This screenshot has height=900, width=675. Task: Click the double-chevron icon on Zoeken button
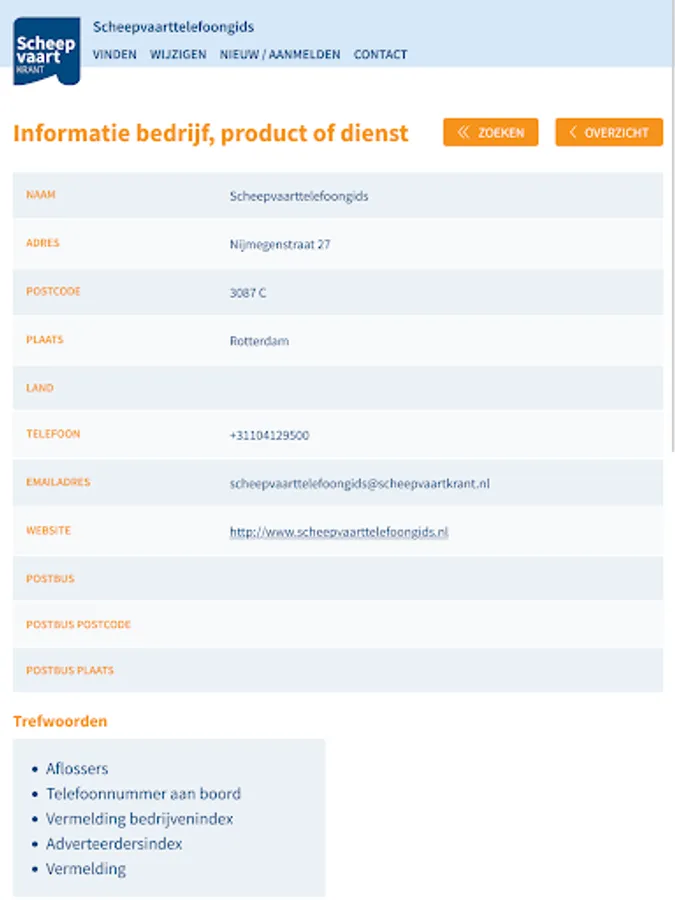coord(463,132)
